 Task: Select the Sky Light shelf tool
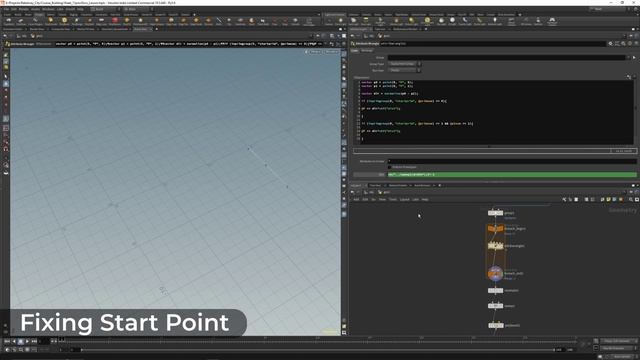click(x=441, y=21)
